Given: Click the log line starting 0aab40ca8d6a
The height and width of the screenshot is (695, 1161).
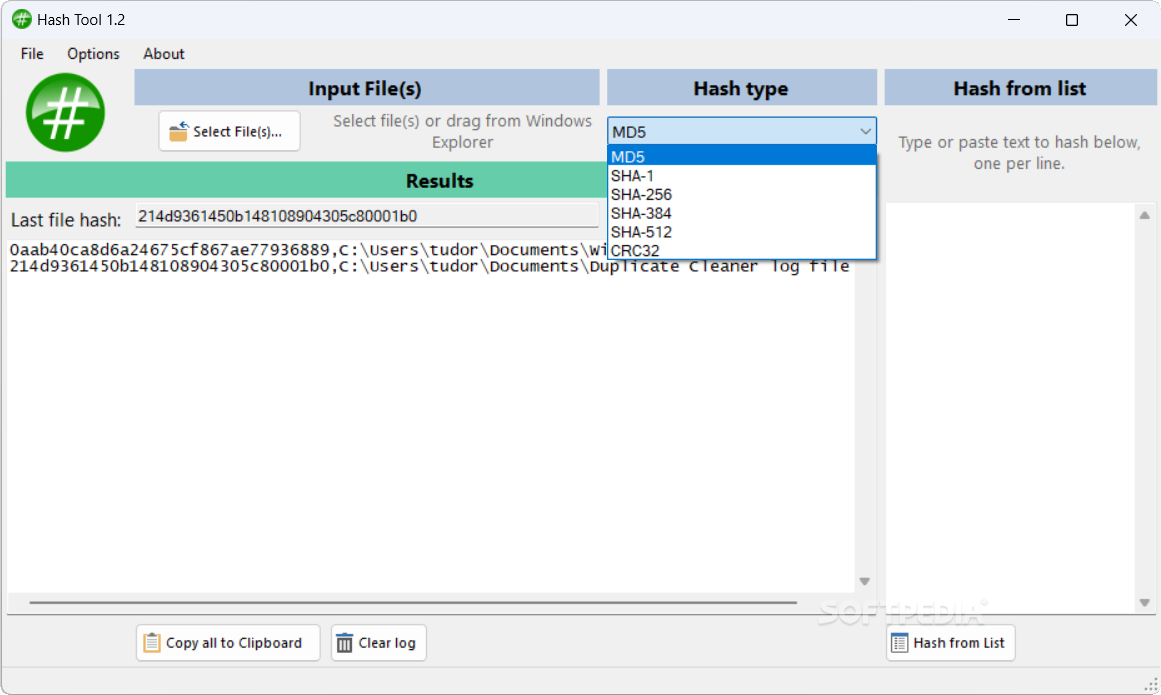Looking at the screenshot, I should point(308,250).
